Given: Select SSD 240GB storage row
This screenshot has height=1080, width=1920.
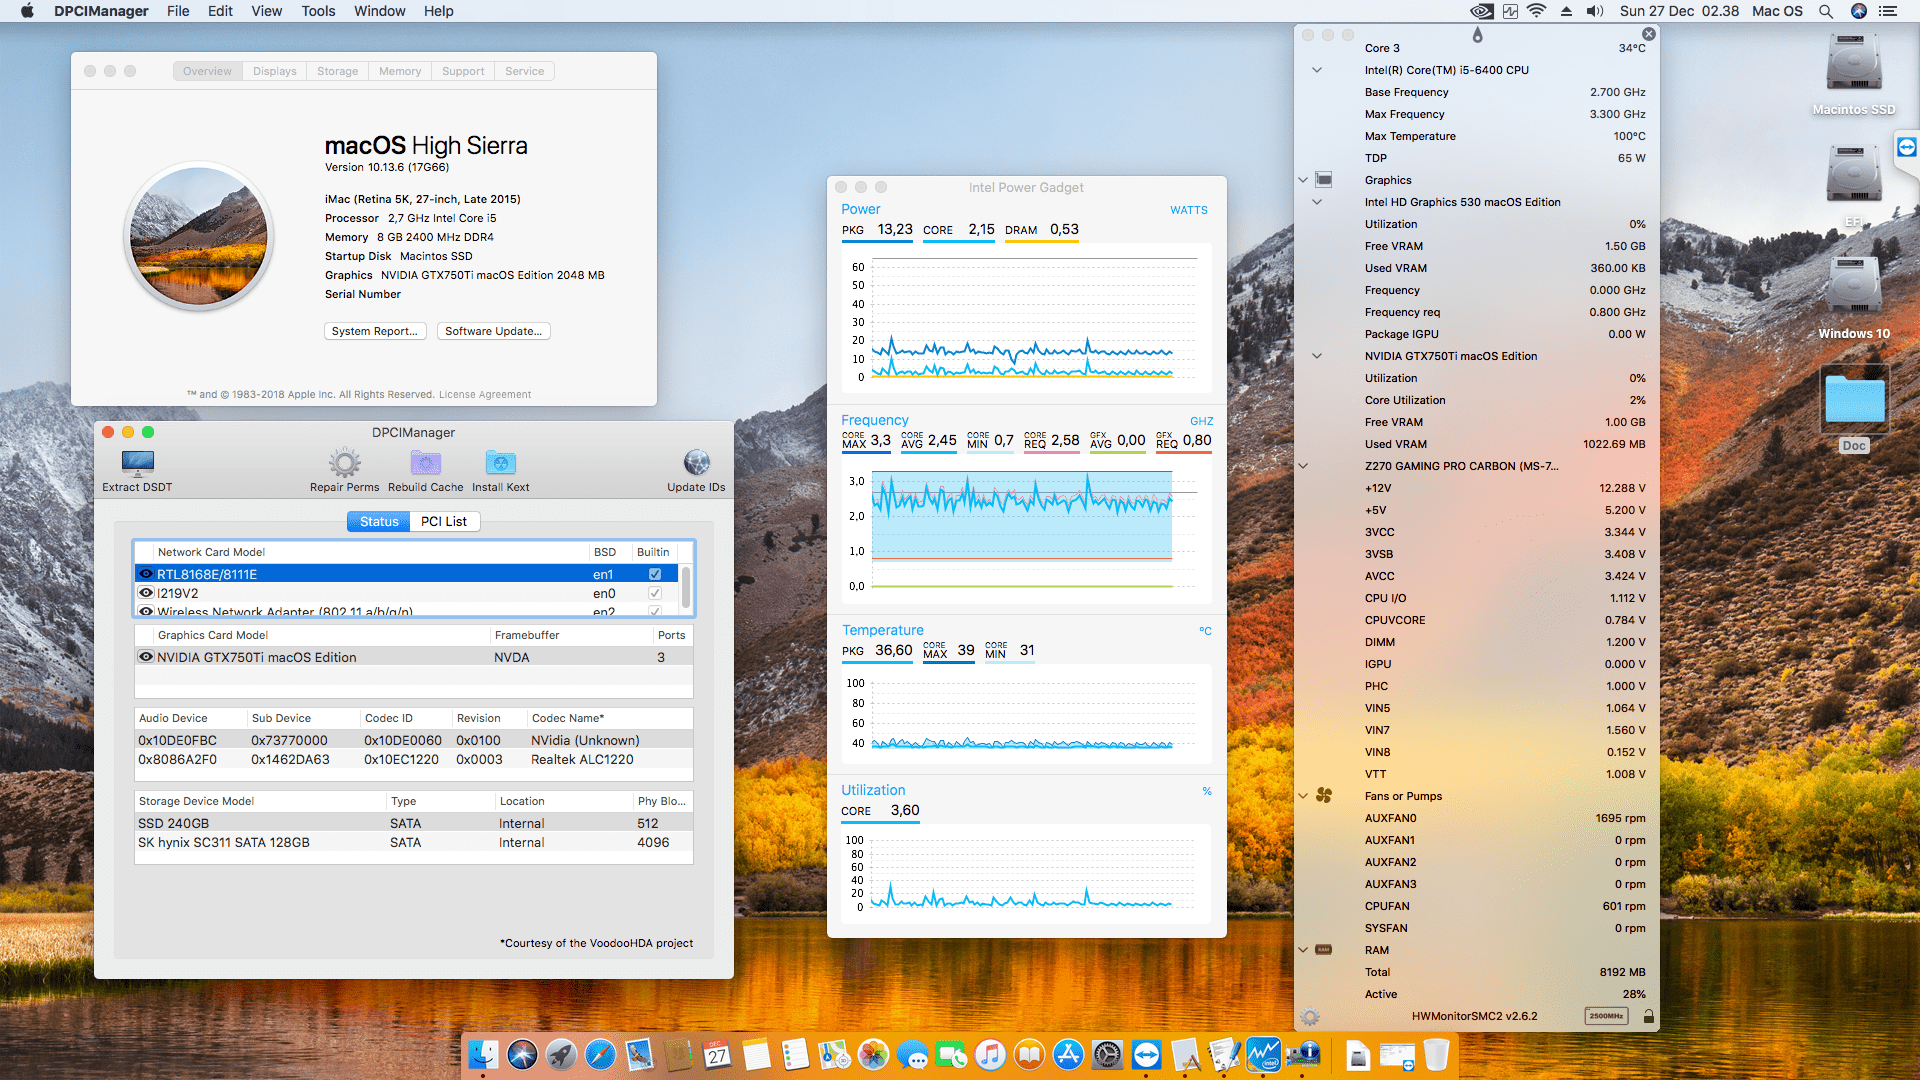Looking at the screenshot, I should 414,823.
